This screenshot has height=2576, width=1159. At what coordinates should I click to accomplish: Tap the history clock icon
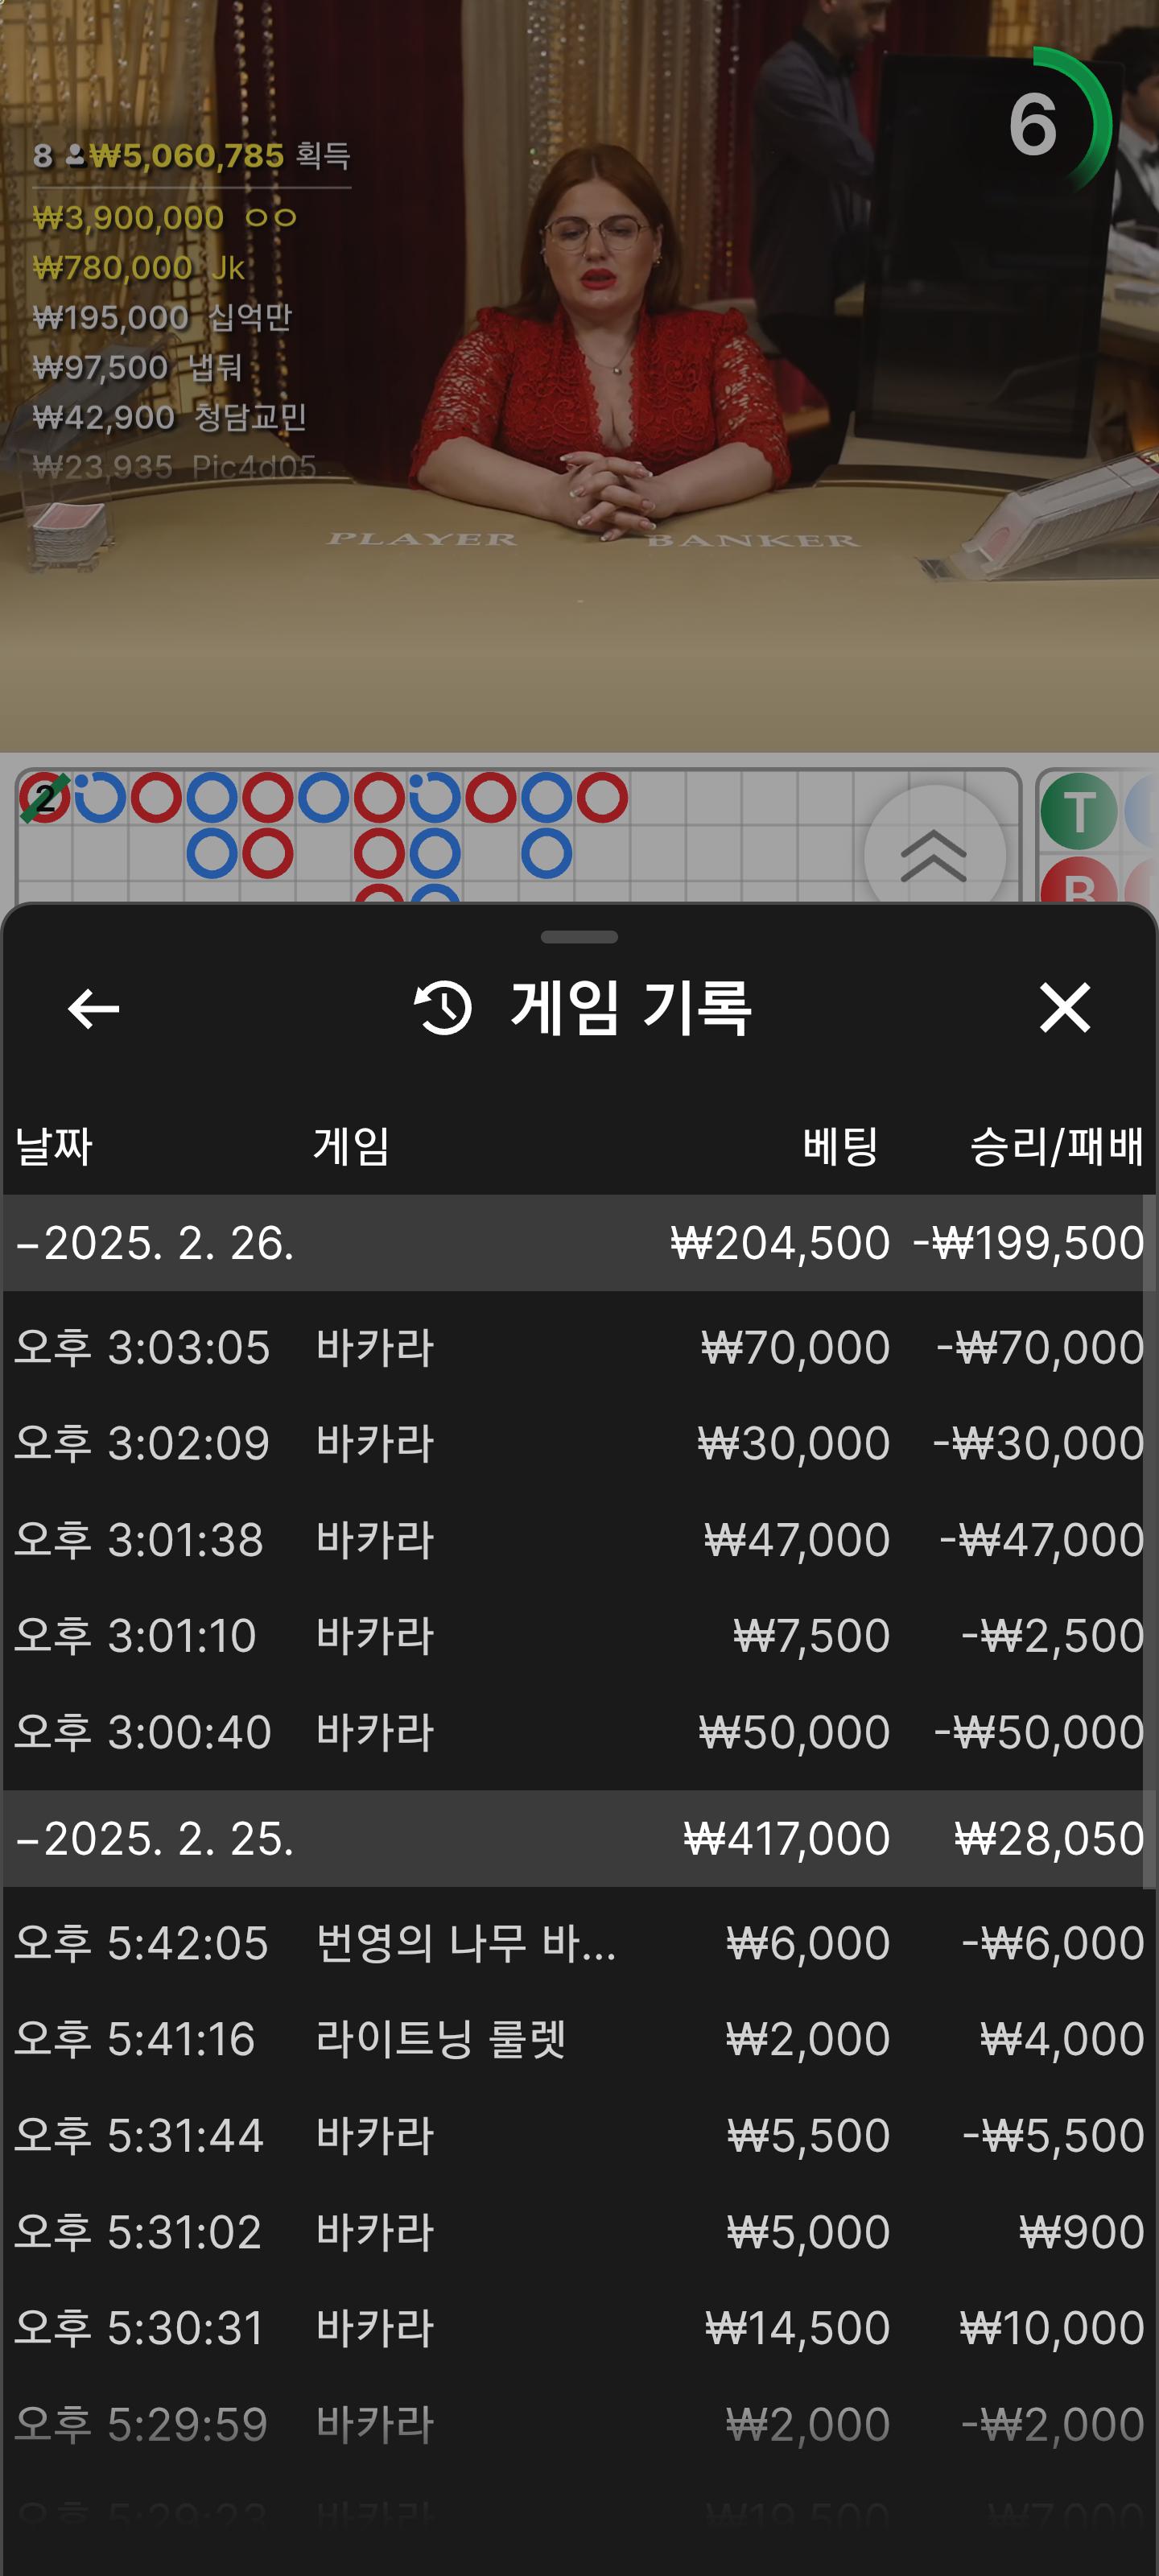443,1007
